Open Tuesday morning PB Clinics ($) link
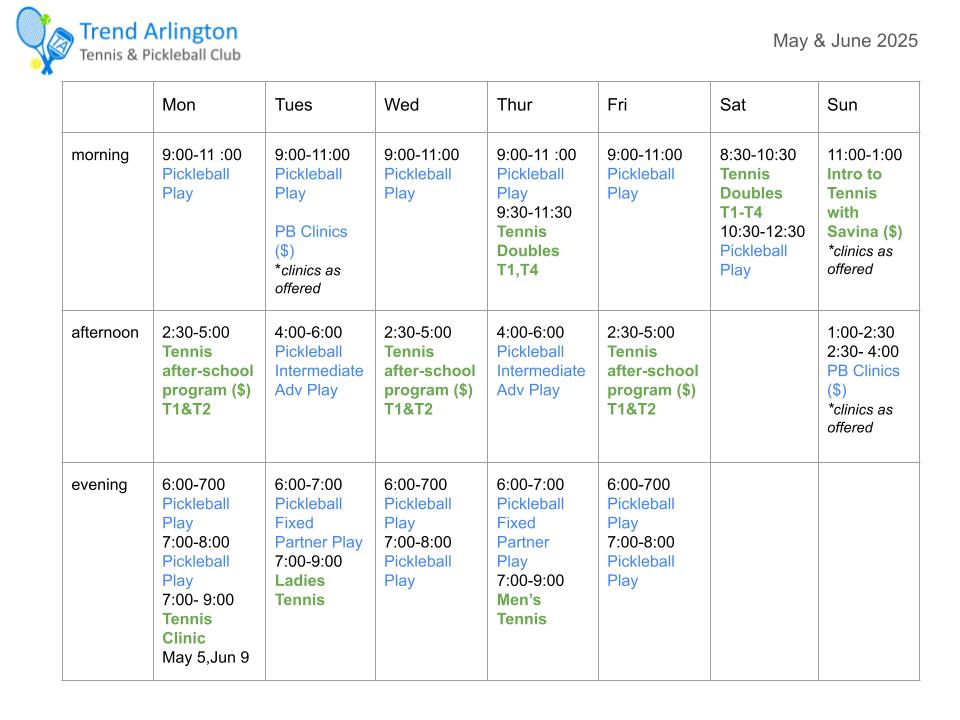Image resolution: width=960 pixels, height=720 pixels. click(x=311, y=241)
